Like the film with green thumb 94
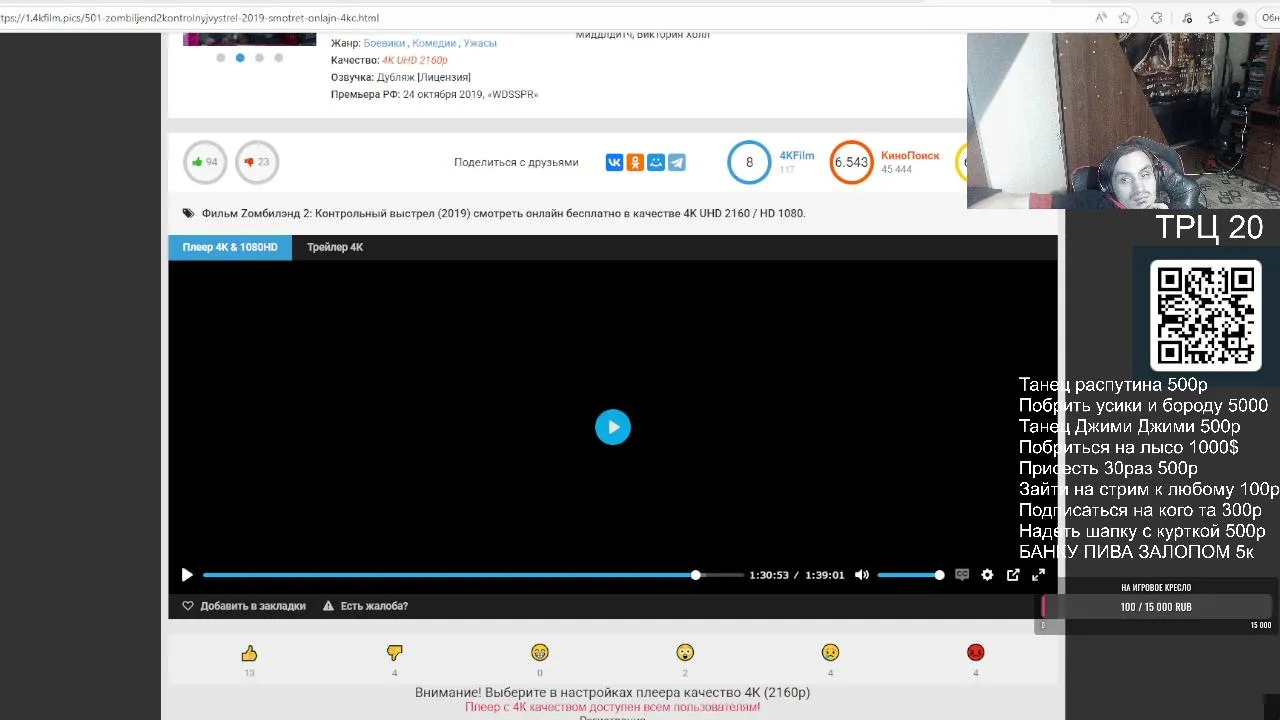This screenshot has width=1280, height=720. coord(205,162)
